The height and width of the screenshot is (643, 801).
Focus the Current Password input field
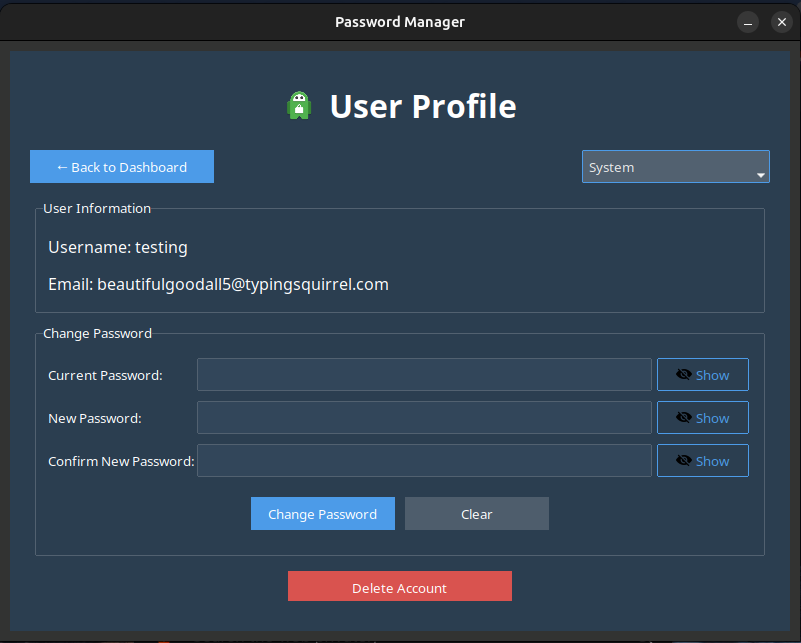(424, 375)
